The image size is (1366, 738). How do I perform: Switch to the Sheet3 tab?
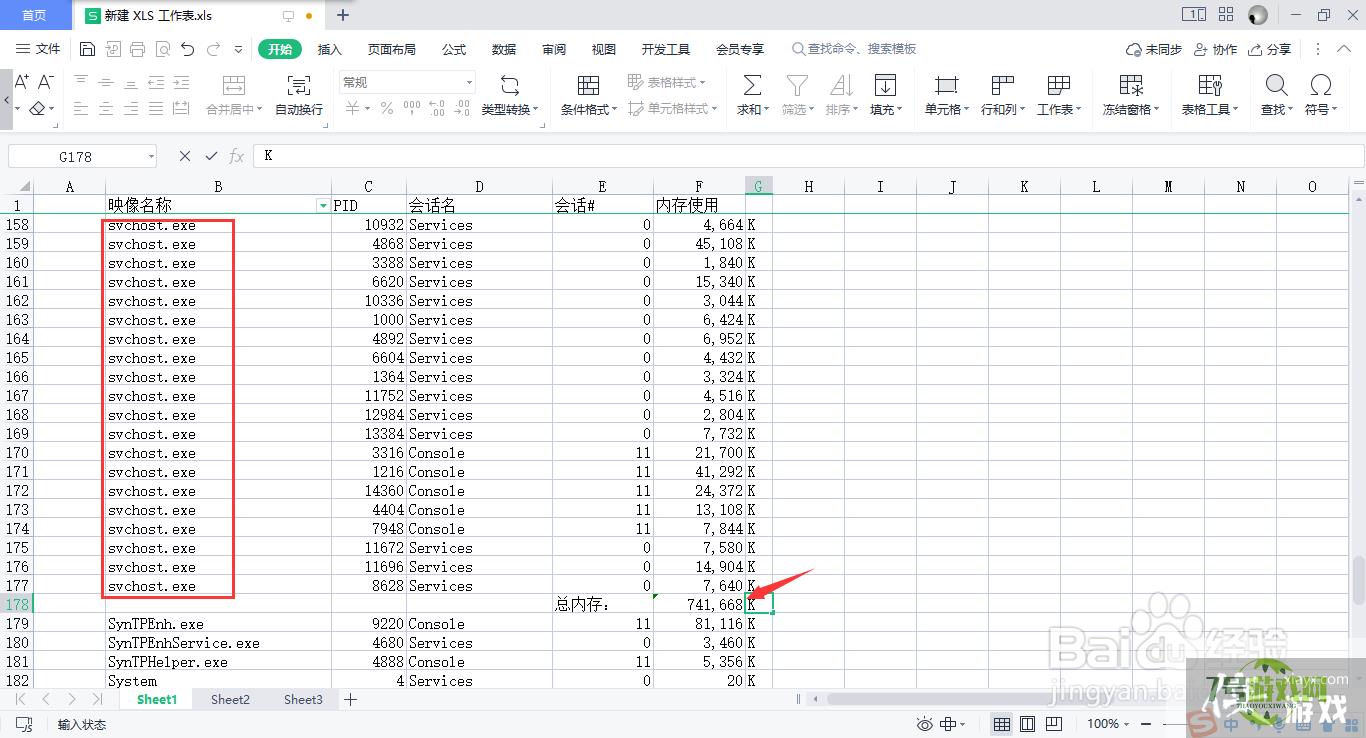(x=303, y=700)
